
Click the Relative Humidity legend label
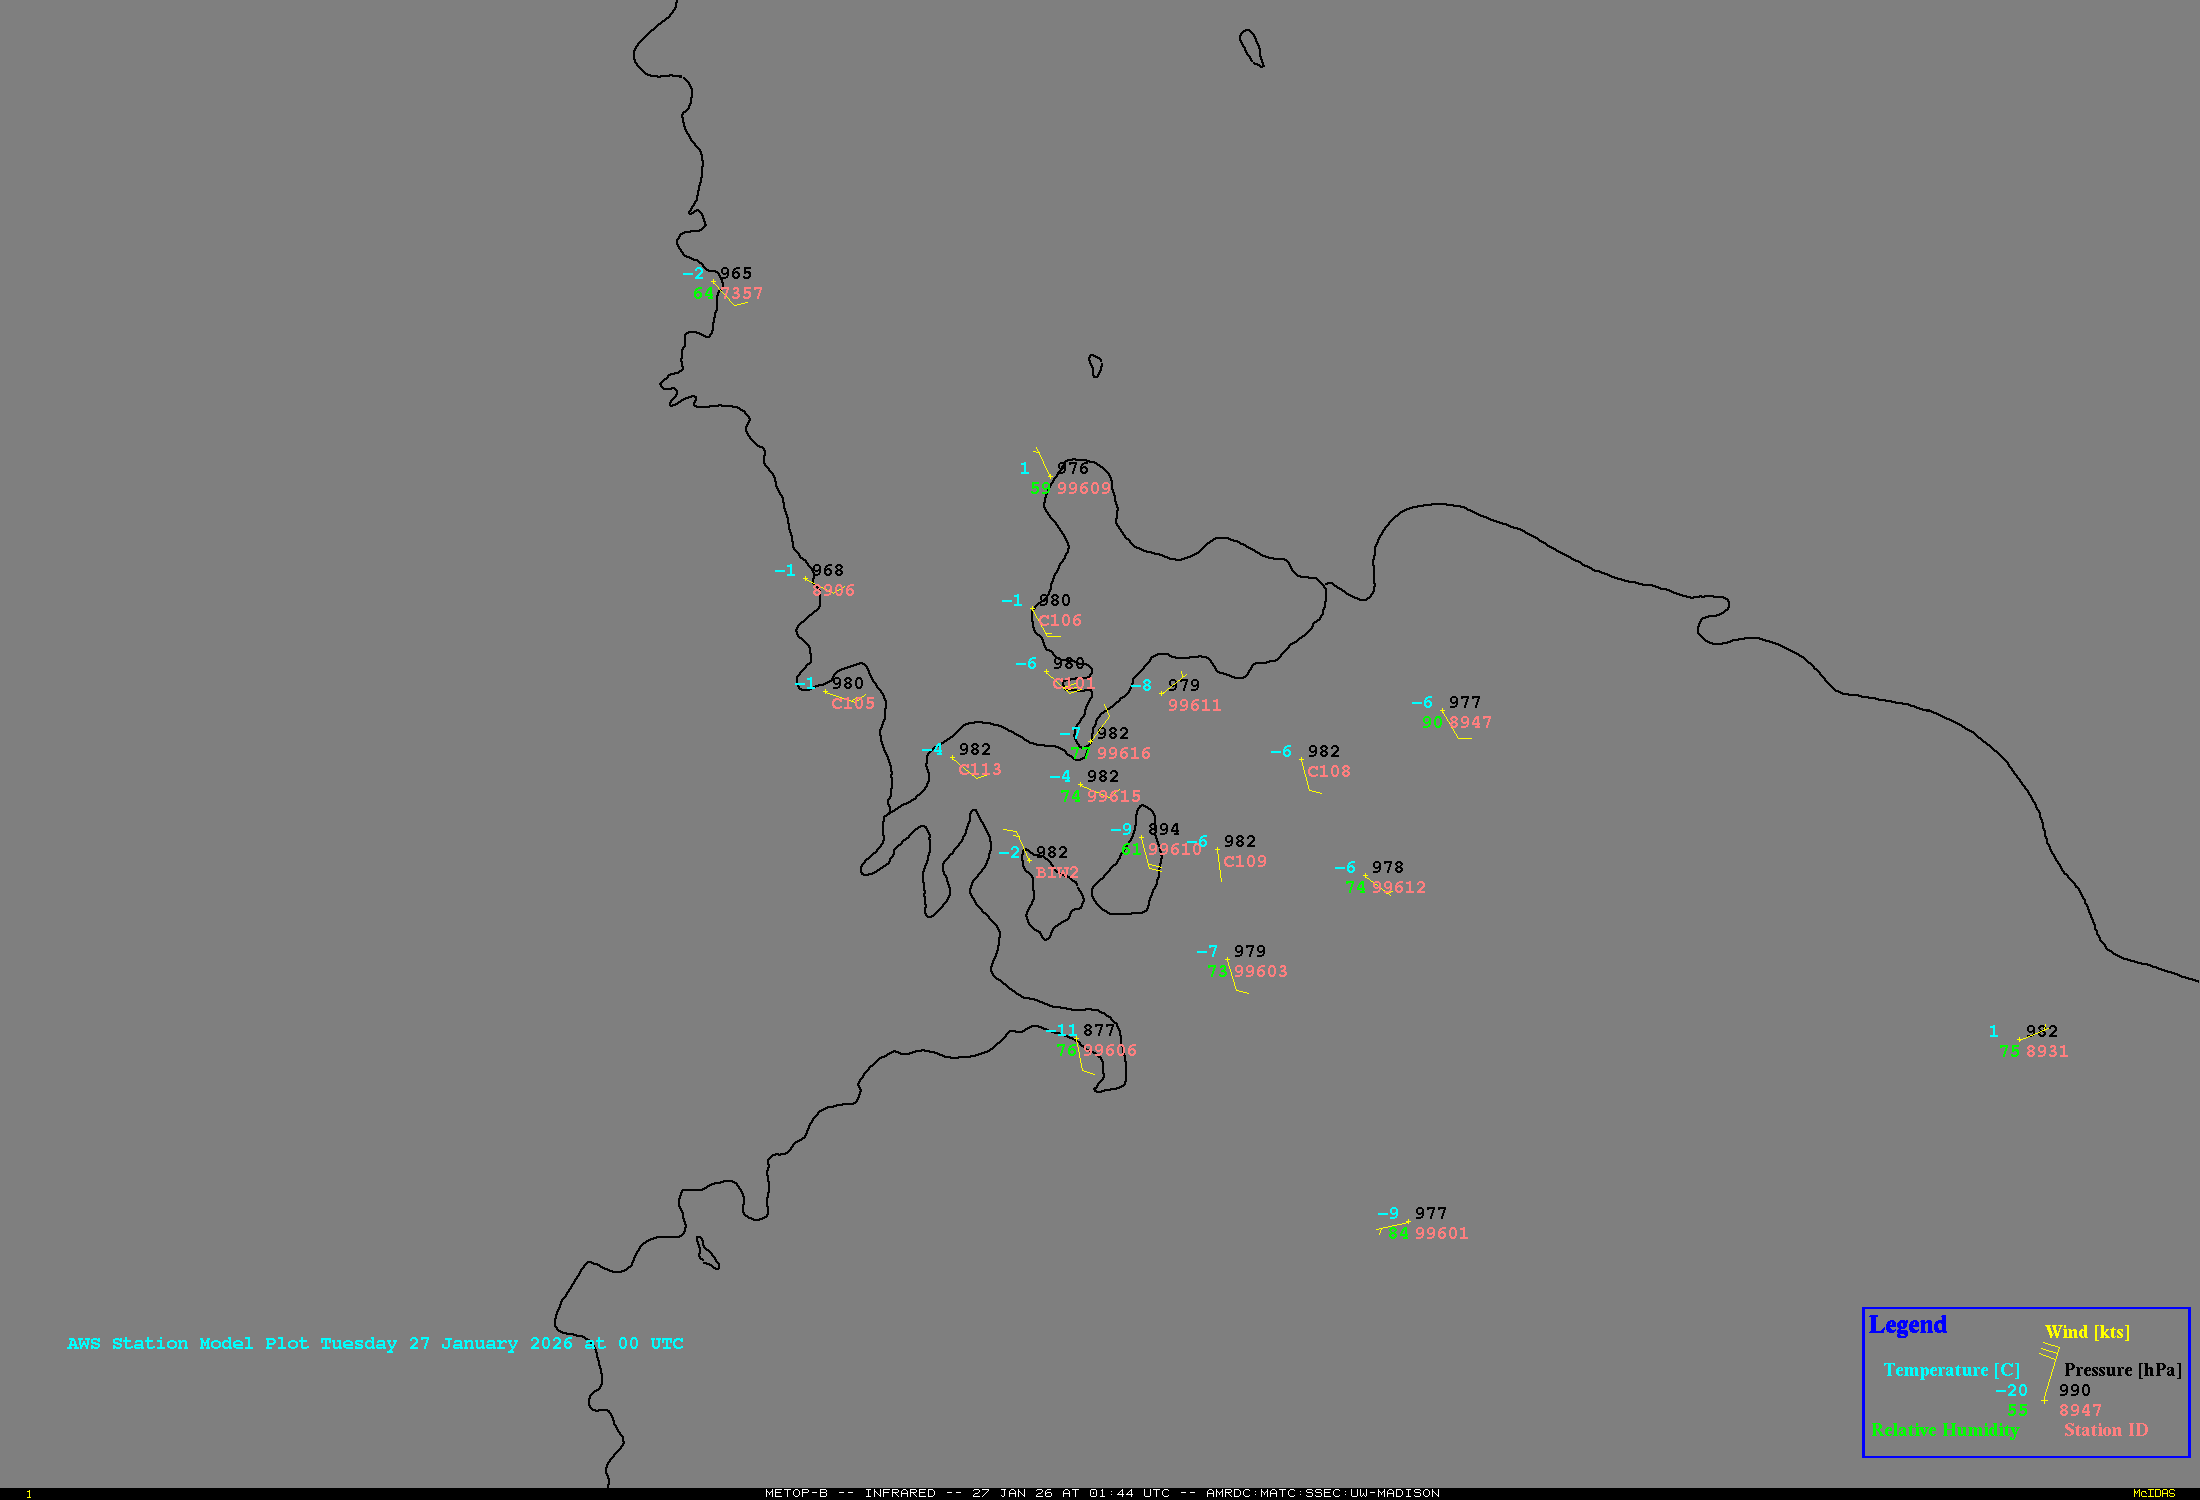(x=1945, y=1430)
